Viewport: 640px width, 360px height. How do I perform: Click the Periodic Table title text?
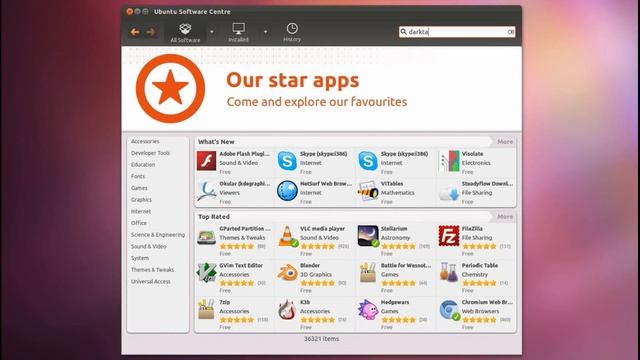point(480,265)
